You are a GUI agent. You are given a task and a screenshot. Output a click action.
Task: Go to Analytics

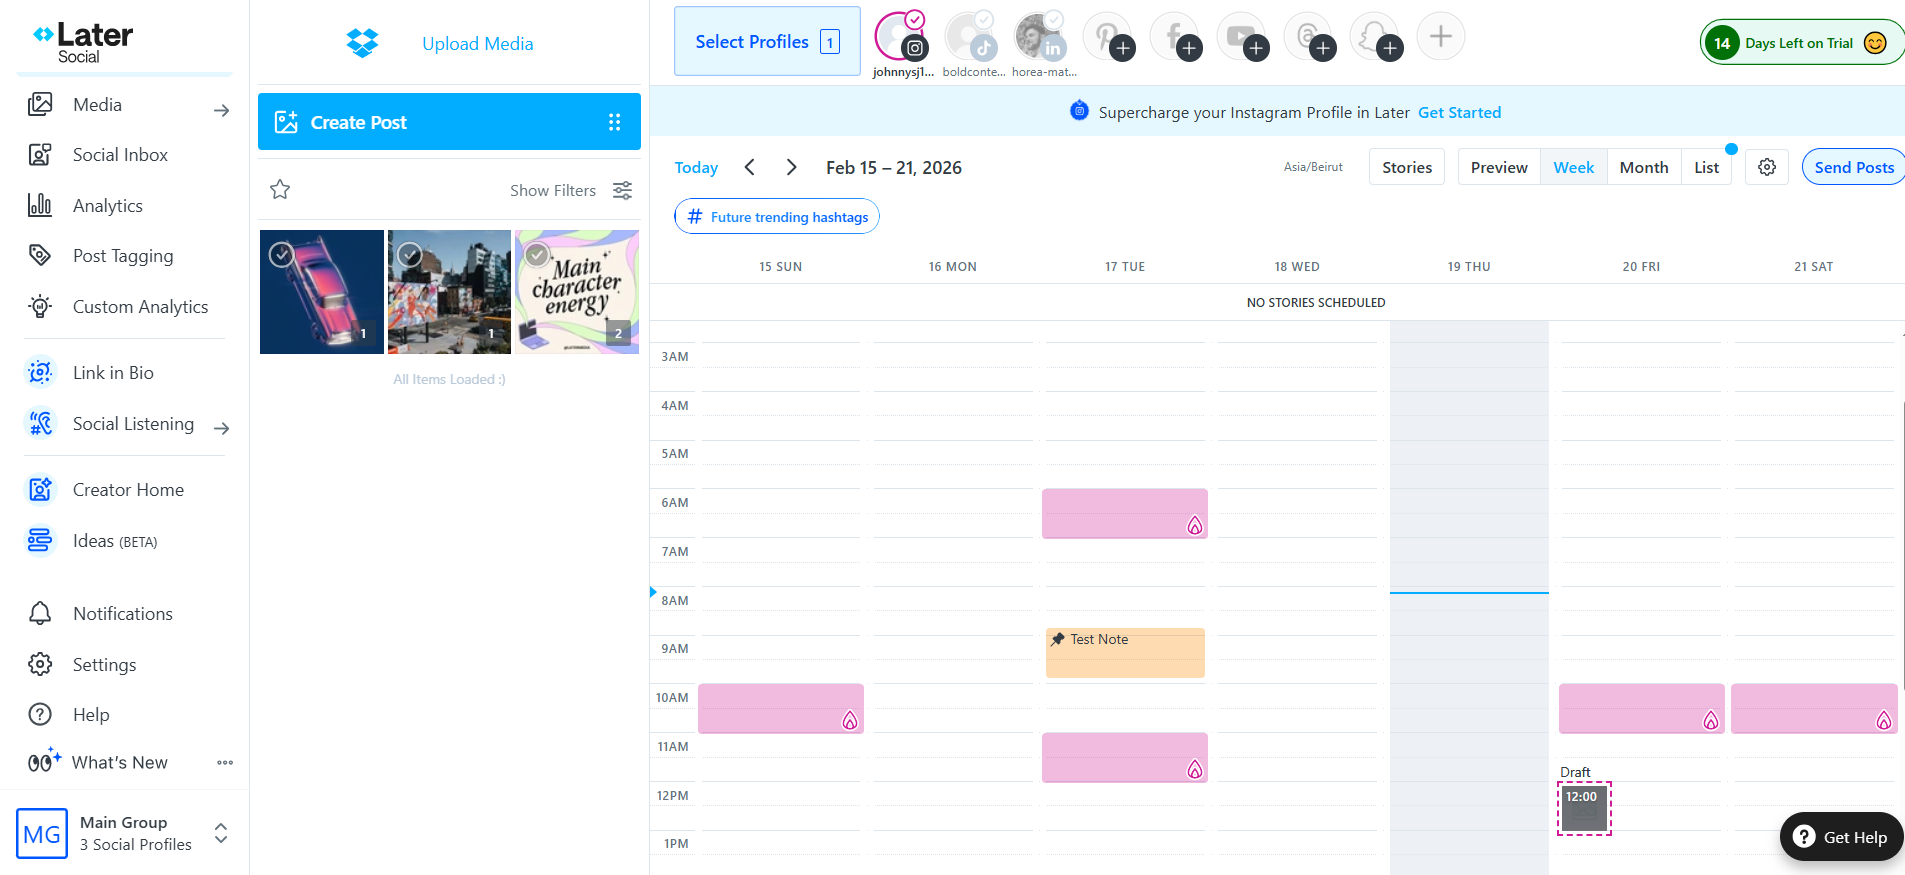pos(107,206)
